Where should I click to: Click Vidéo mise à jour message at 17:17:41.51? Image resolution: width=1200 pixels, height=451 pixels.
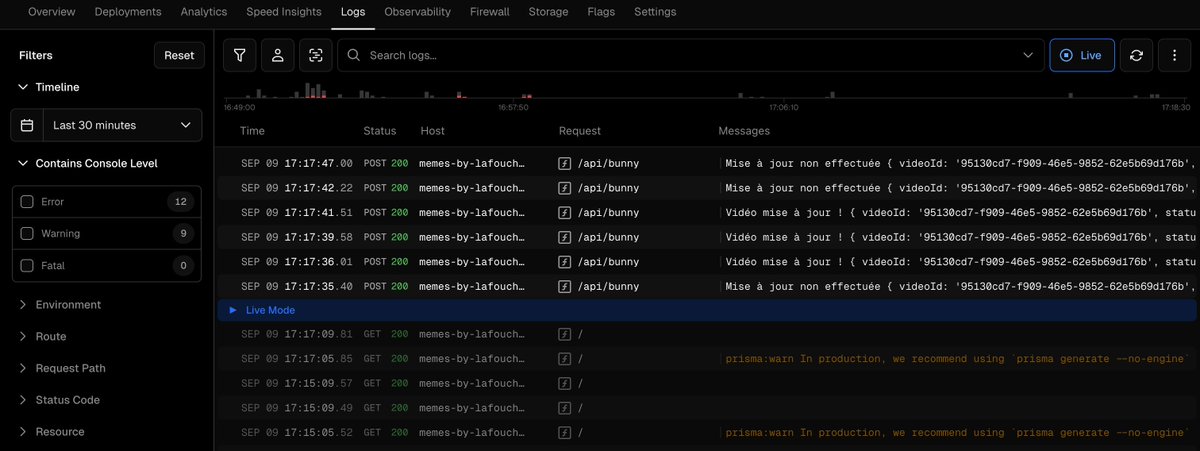pyautogui.click(x=959, y=212)
